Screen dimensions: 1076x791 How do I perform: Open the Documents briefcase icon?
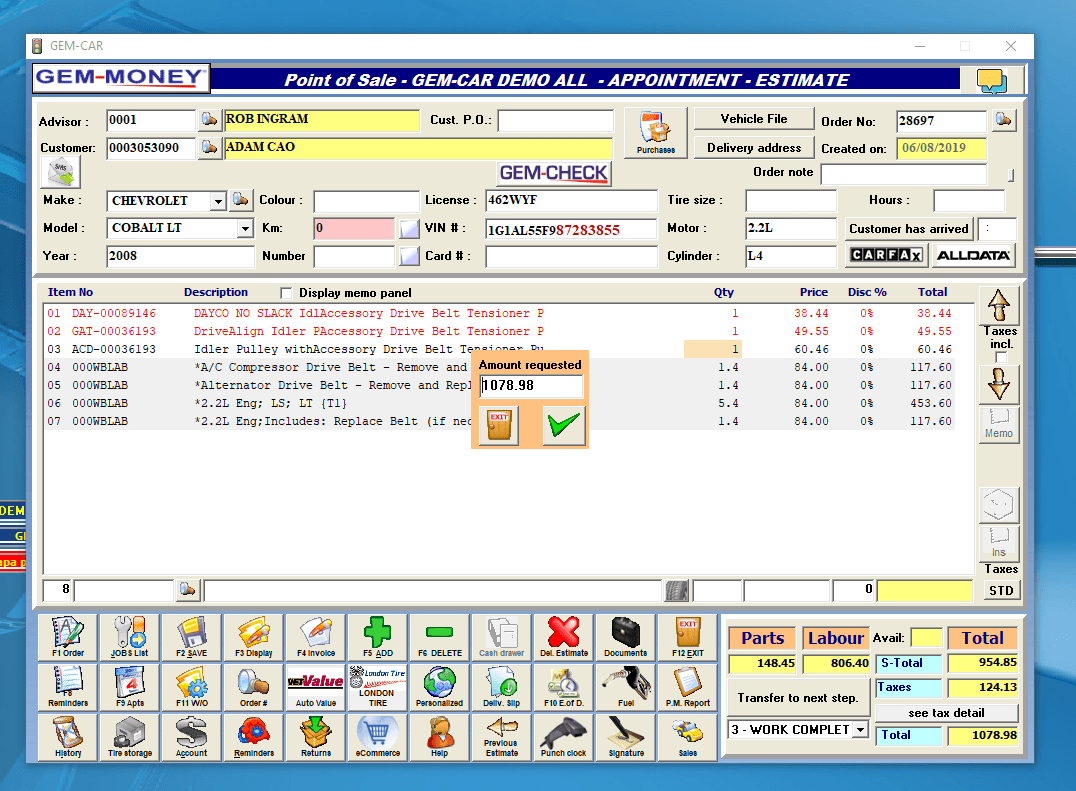(625, 637)
